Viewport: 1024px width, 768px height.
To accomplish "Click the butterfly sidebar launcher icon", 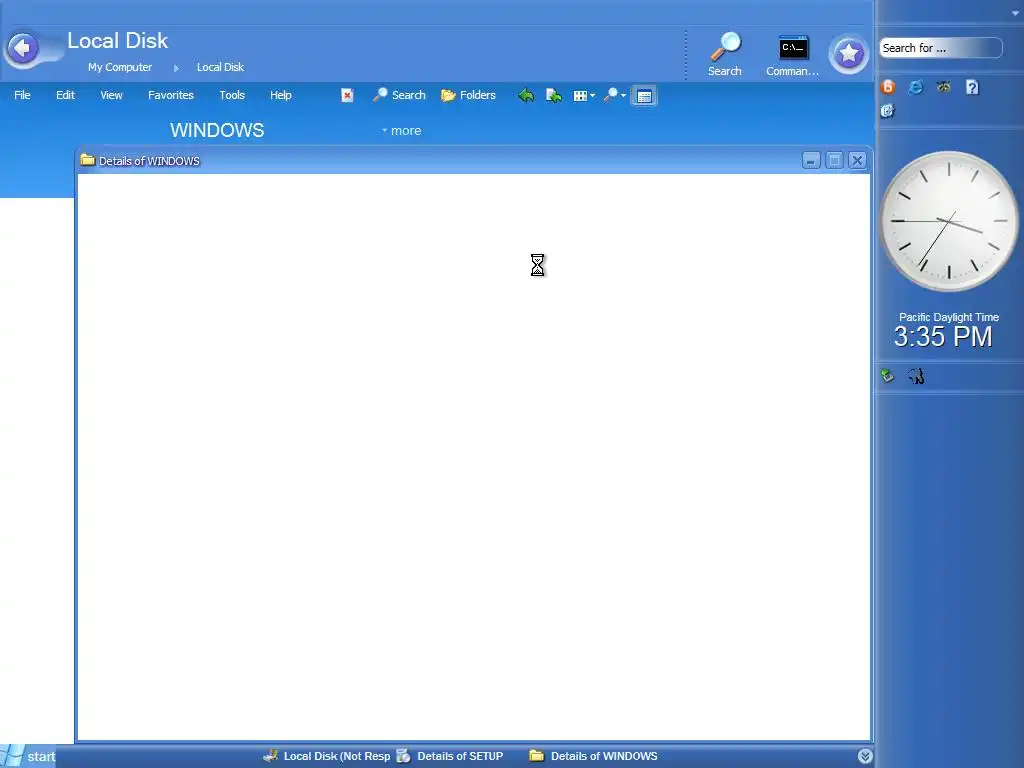I will coord(944,87).
